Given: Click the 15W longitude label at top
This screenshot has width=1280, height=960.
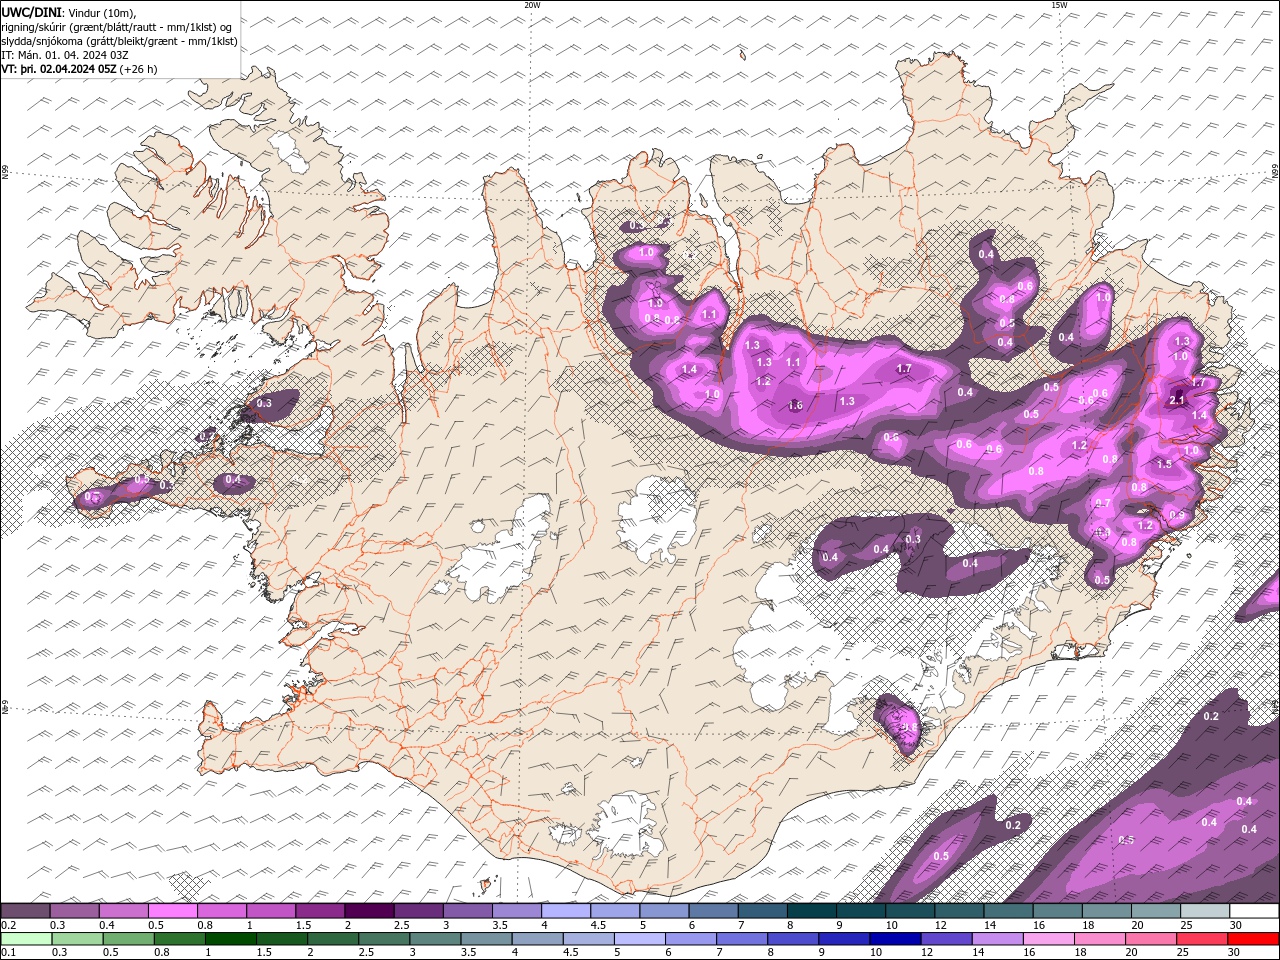Looking at the screenshot, I should 1059,5.
